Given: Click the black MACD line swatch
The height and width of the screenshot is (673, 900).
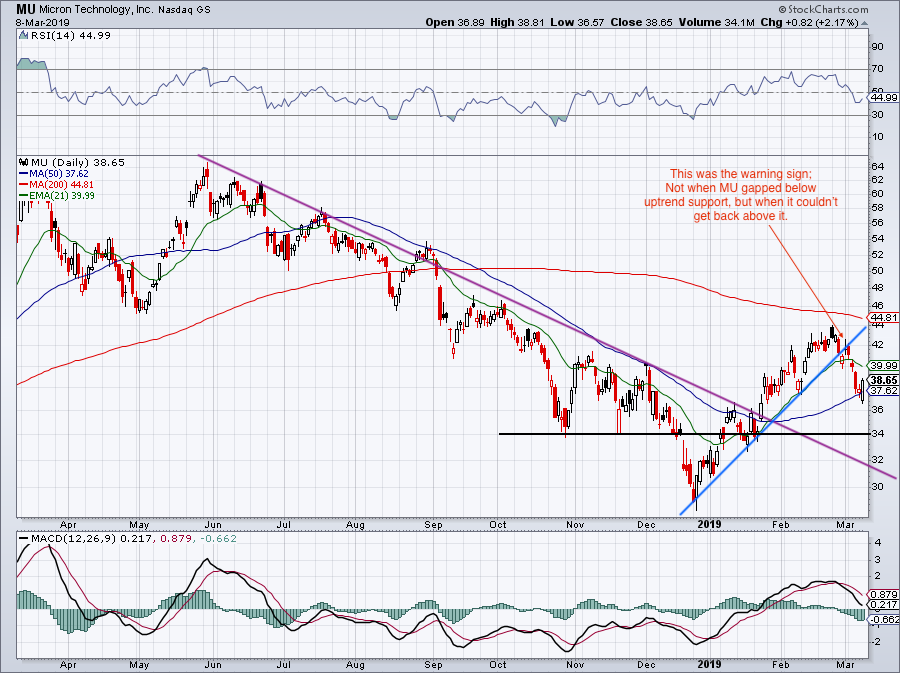Looking at the screenshot, I should (24, 539).
